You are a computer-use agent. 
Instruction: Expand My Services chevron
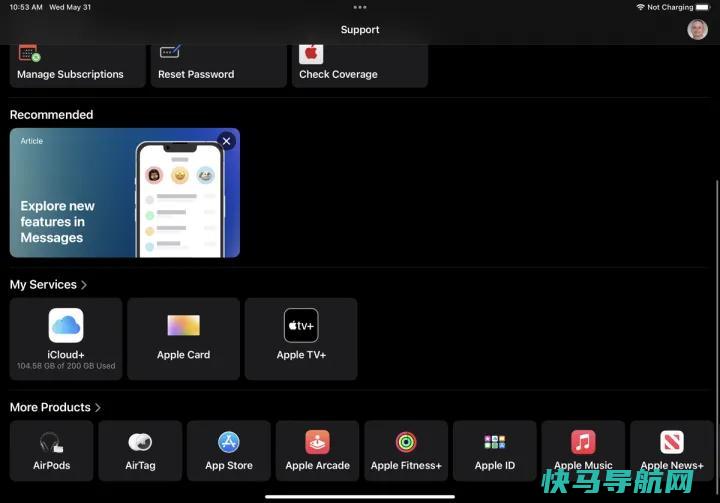[84, 285]
